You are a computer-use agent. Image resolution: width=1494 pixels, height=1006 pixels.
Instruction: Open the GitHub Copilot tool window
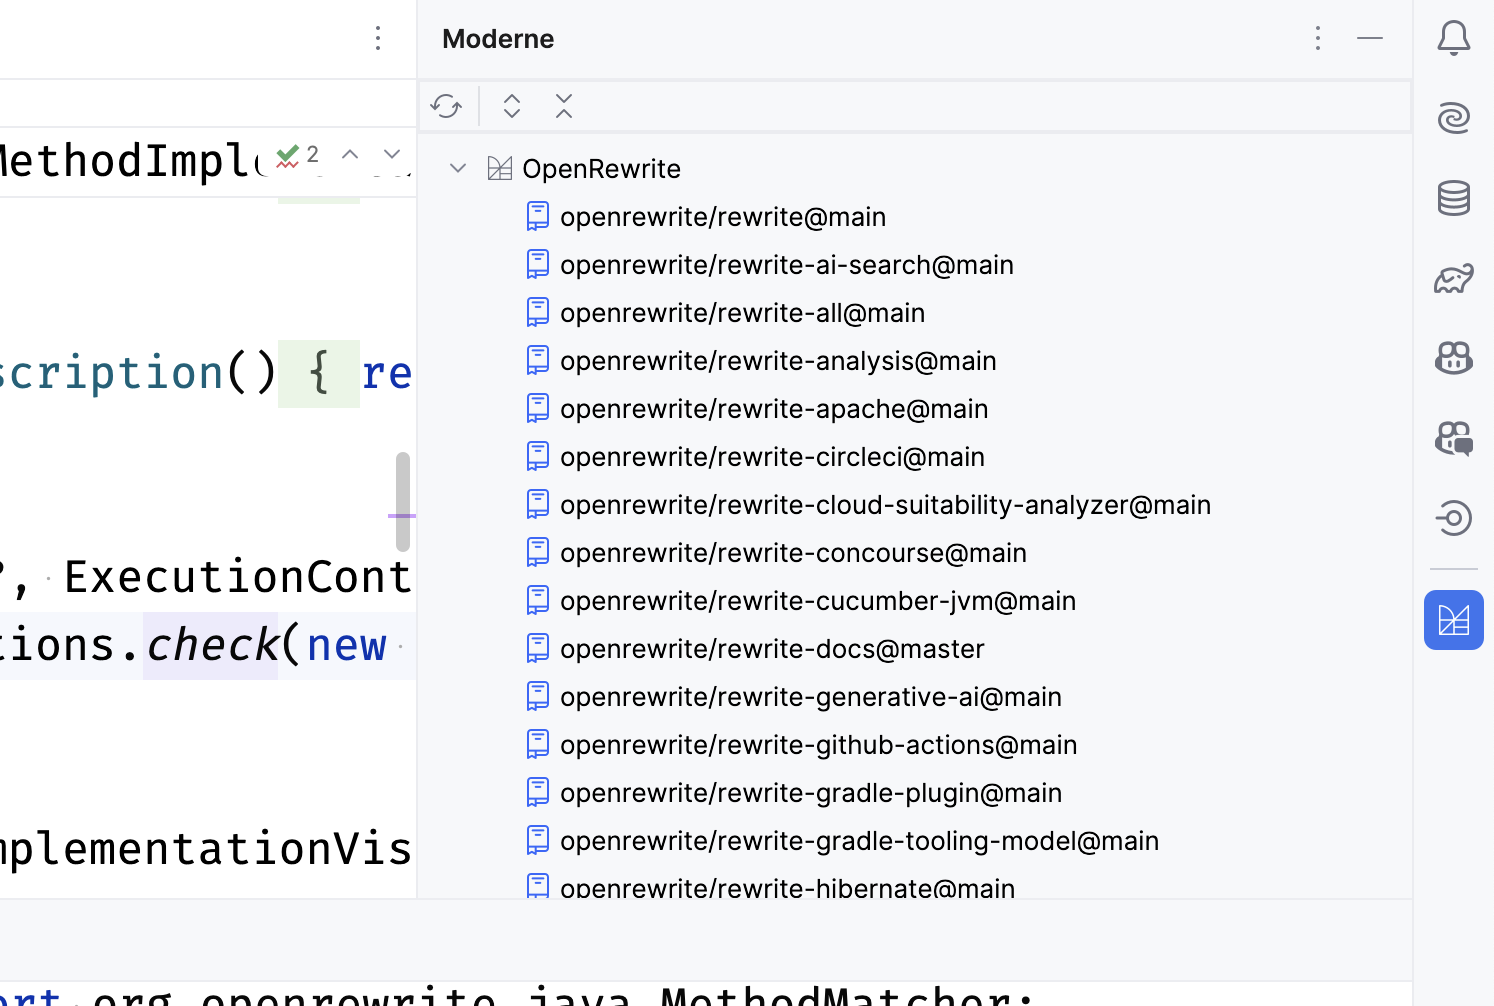pos(1454,358)
